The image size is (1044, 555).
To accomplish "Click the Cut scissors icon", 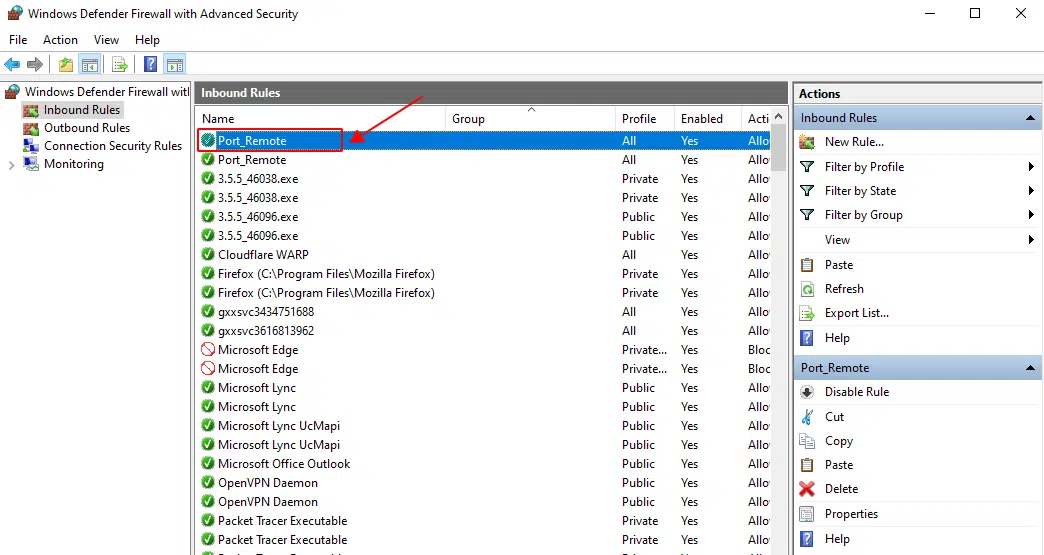I will [x=807, y=417].
